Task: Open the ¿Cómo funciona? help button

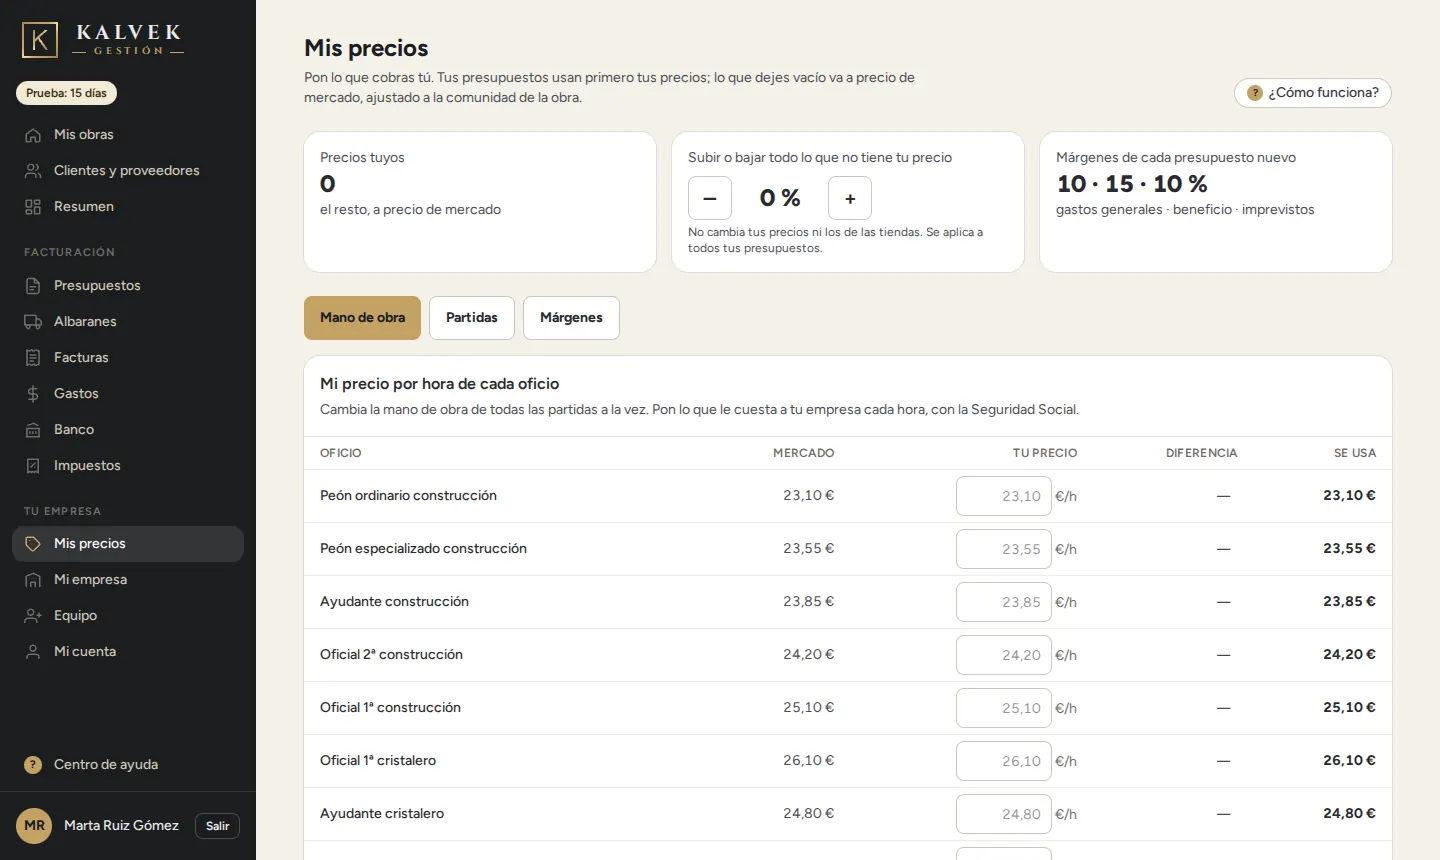Action: pyautogui.click(x=1313, y=93)
